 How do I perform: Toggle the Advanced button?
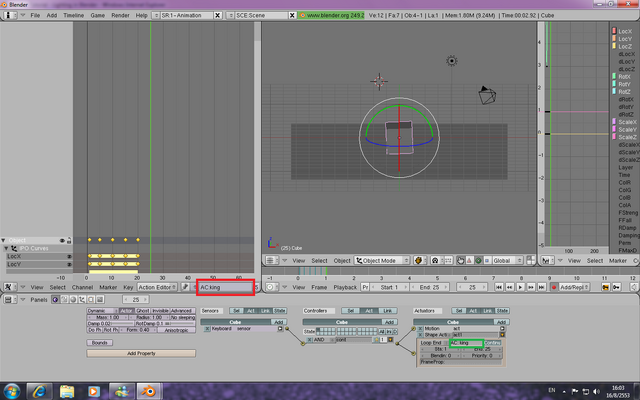point(183,311)
